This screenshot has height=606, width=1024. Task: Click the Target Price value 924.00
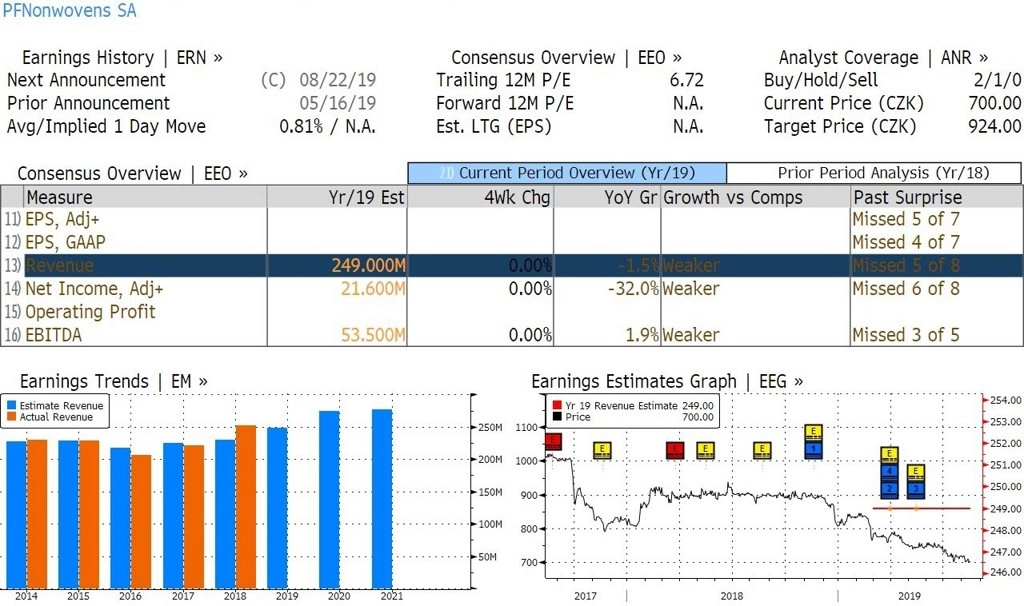pyautogui.click(x=995, y=126)
